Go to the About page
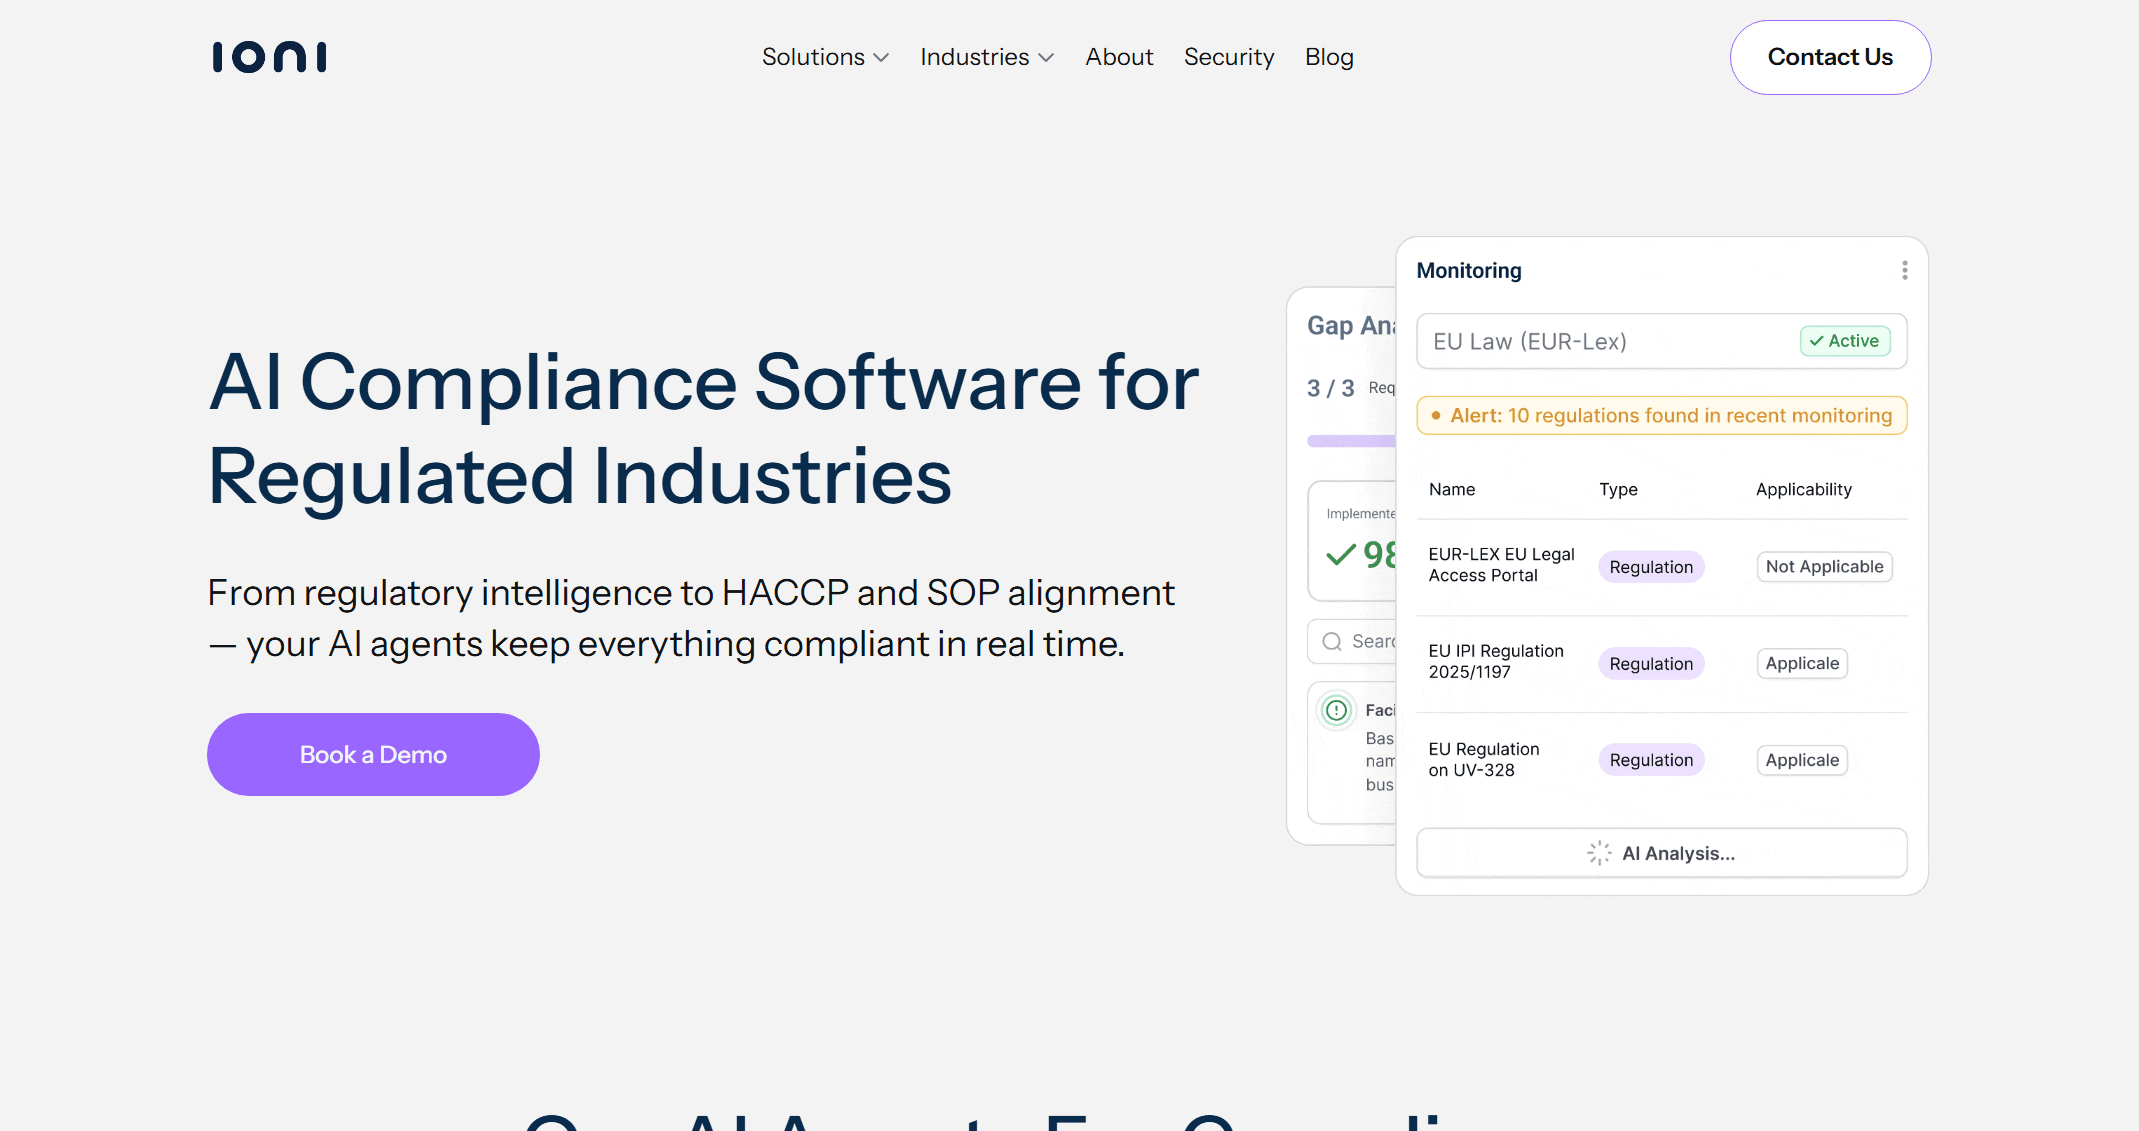The height and width of the screenshot is (1131, 2139). 1119,58
